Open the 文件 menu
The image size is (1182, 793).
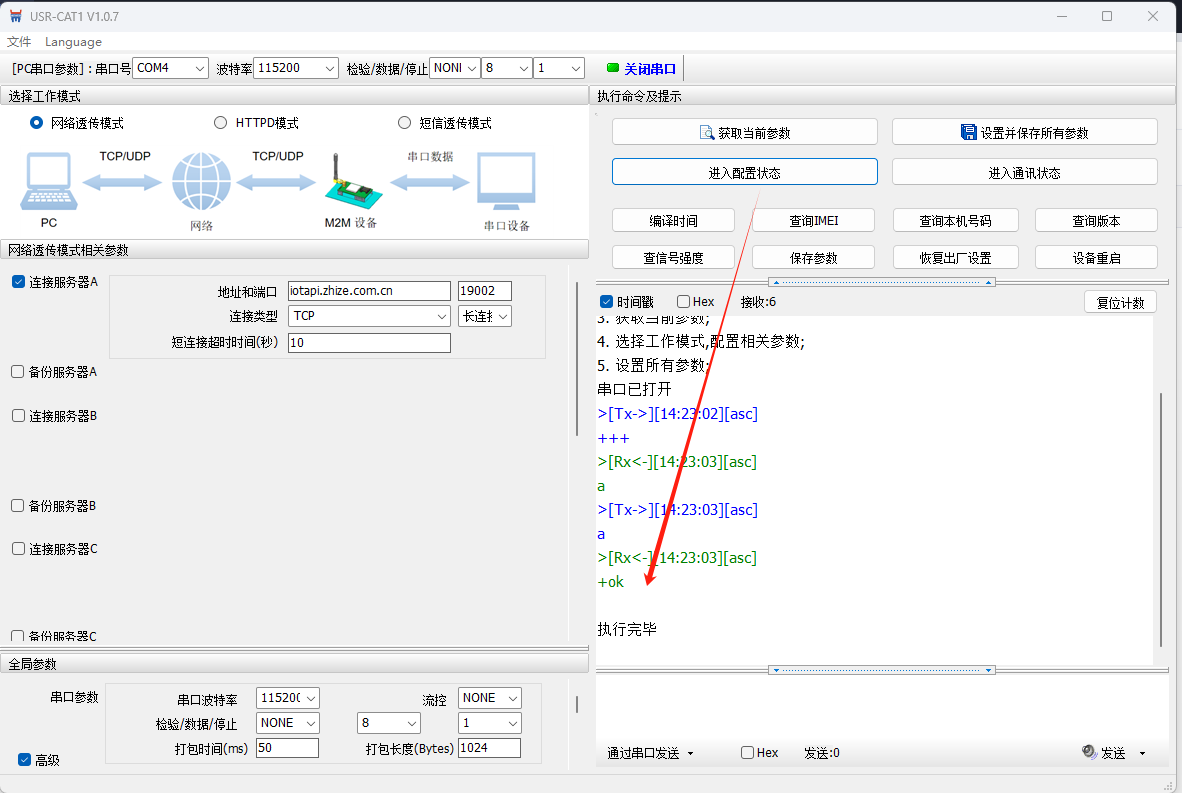point(19,42)
